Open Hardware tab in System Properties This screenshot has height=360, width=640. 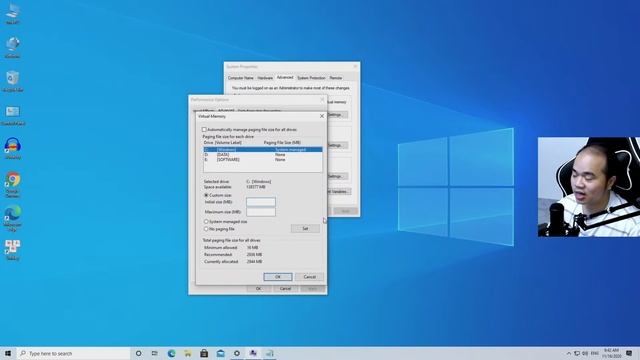click(x=265, y=78)
